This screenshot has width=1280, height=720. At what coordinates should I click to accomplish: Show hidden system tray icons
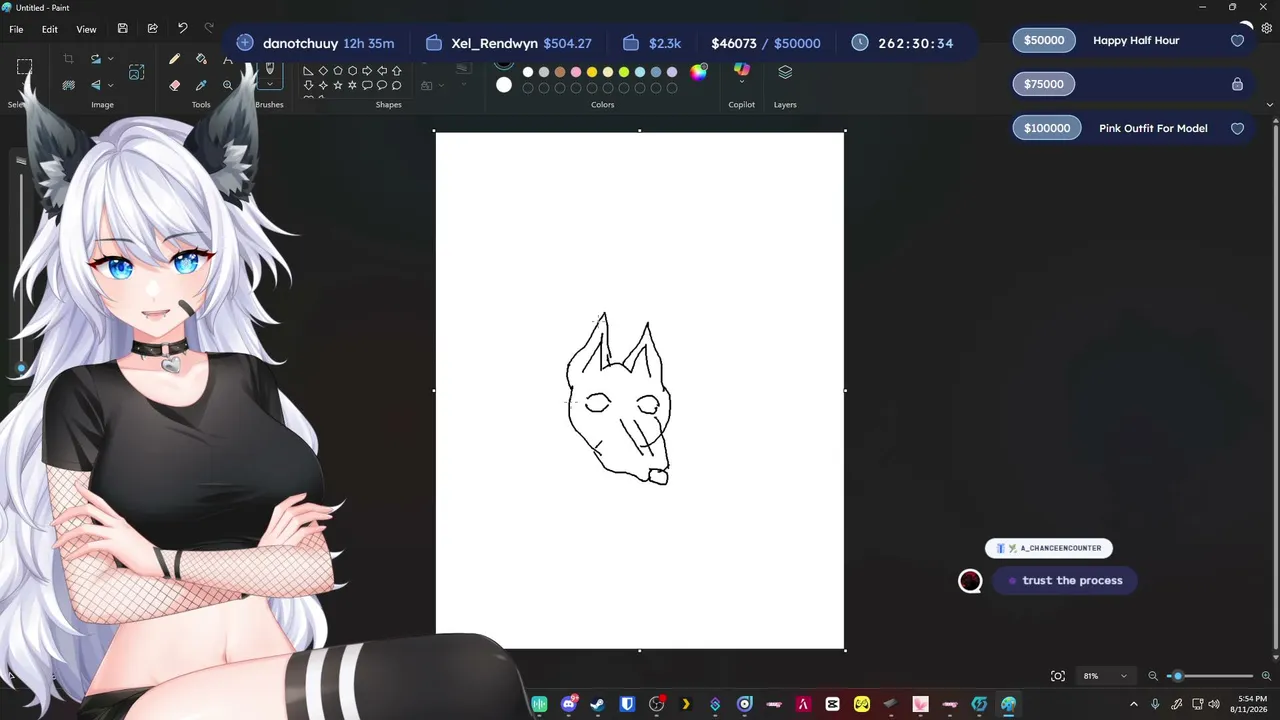[1133, 704]
